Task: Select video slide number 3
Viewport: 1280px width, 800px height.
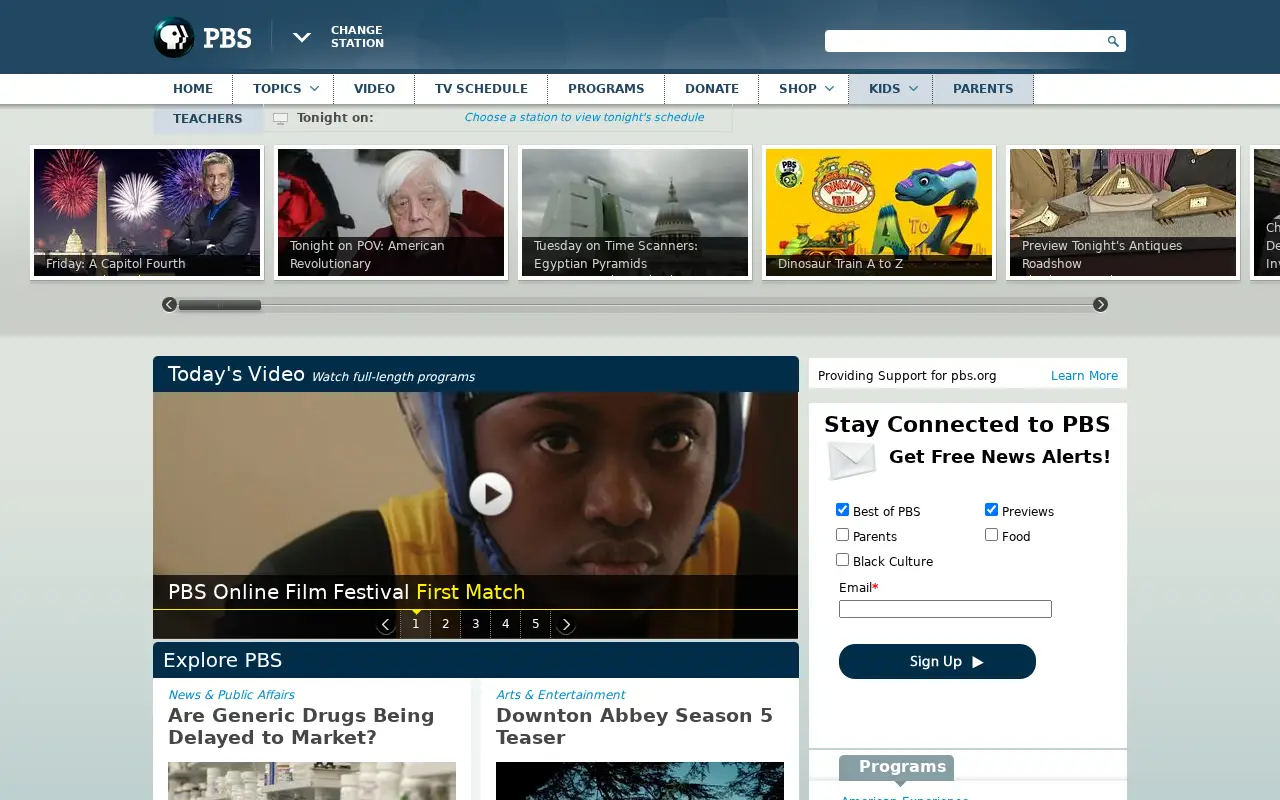Action: pyautogui.click(x=475, y=624)
